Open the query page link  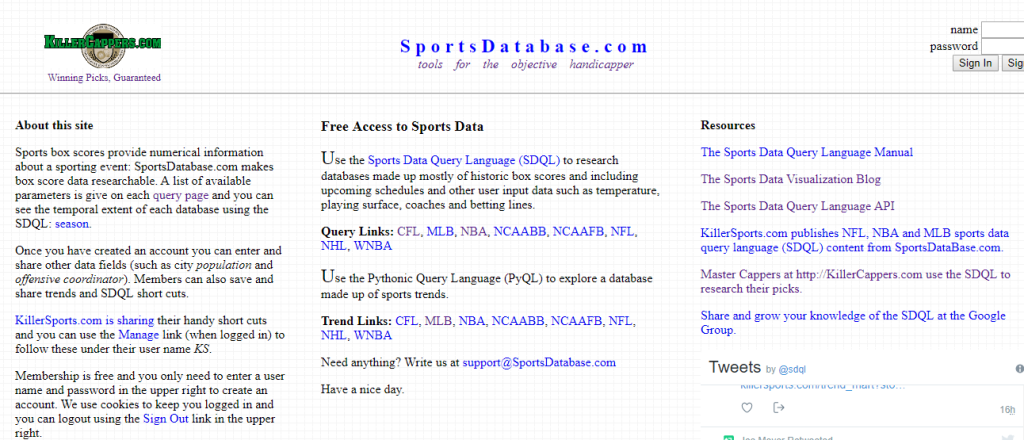tap(181, 195)
